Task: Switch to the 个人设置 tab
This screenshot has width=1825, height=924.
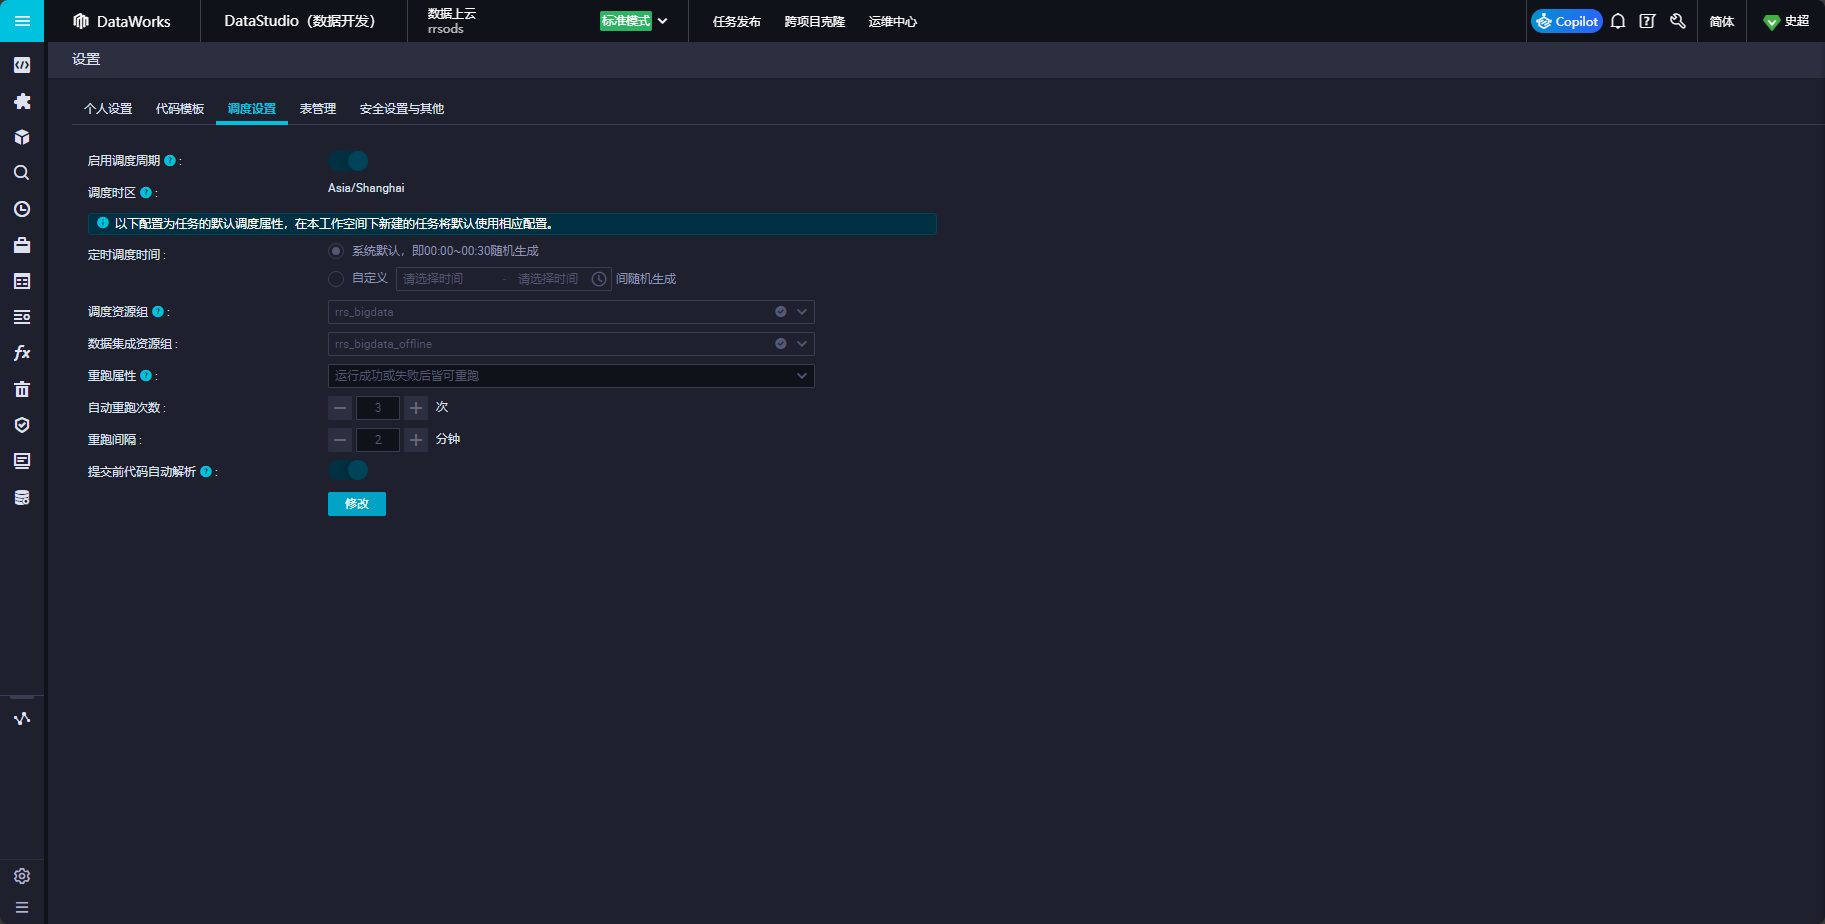Action: [108, 109]
